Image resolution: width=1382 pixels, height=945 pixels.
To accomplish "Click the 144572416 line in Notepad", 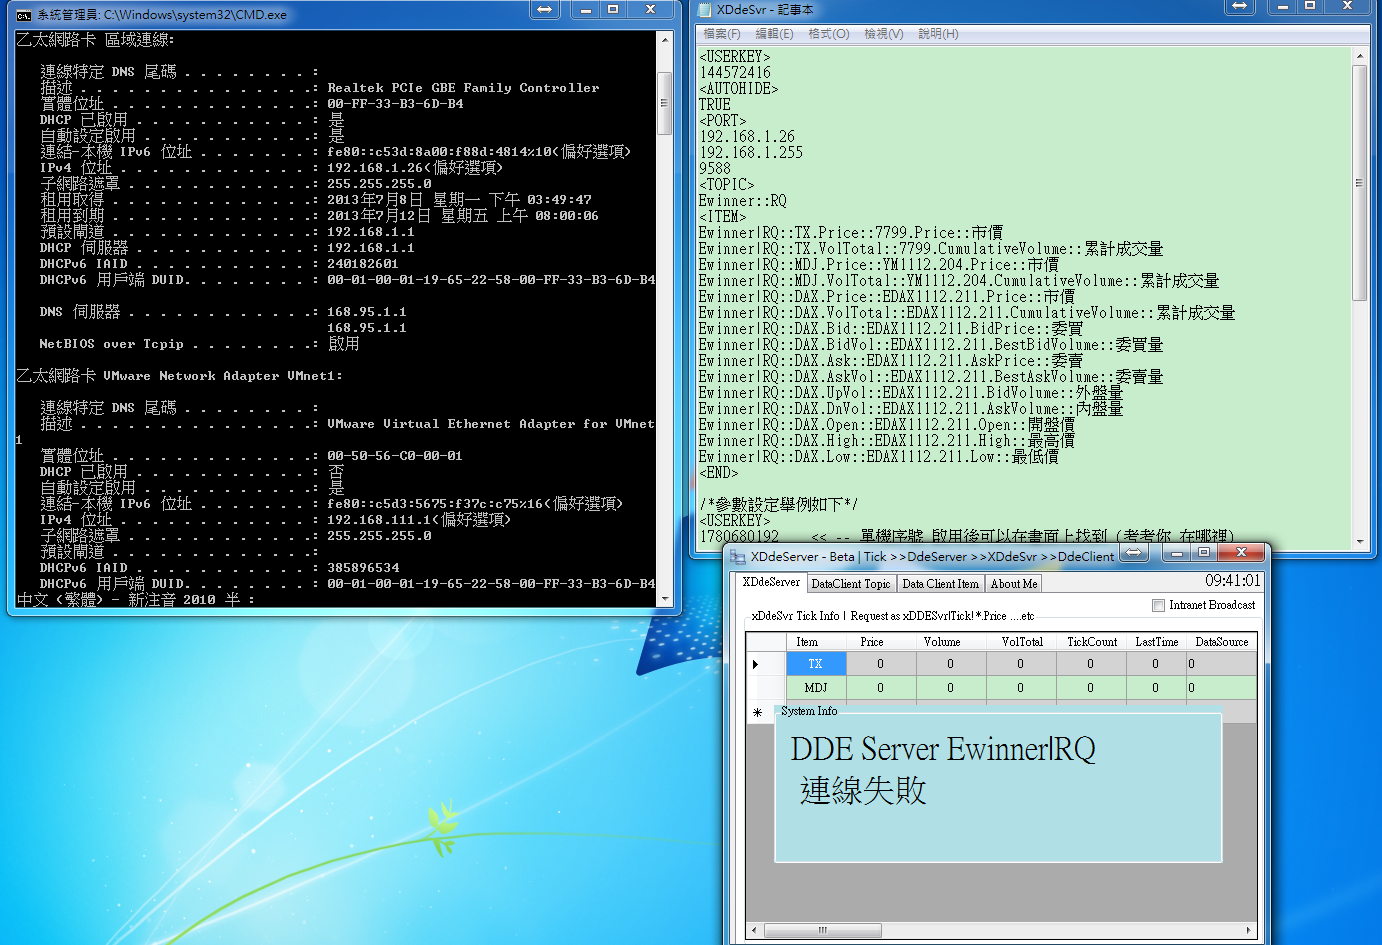I will pyautogui.click(x=734, y=73).
